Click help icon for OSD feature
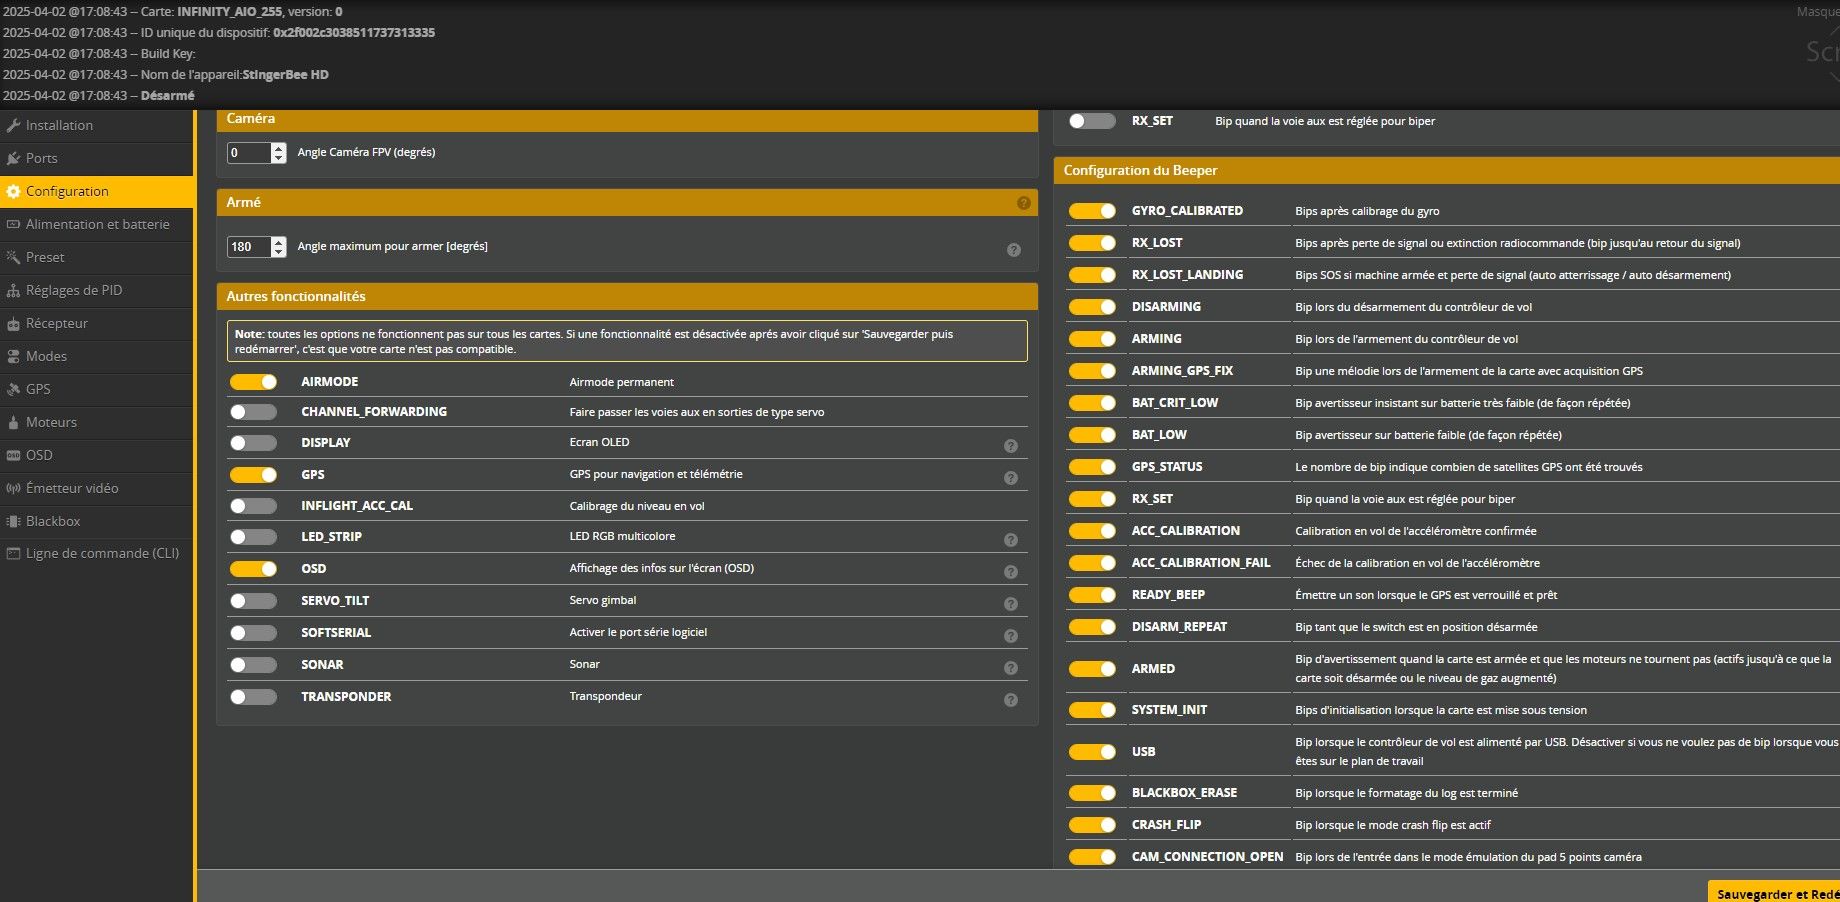 pos(1010,572)
